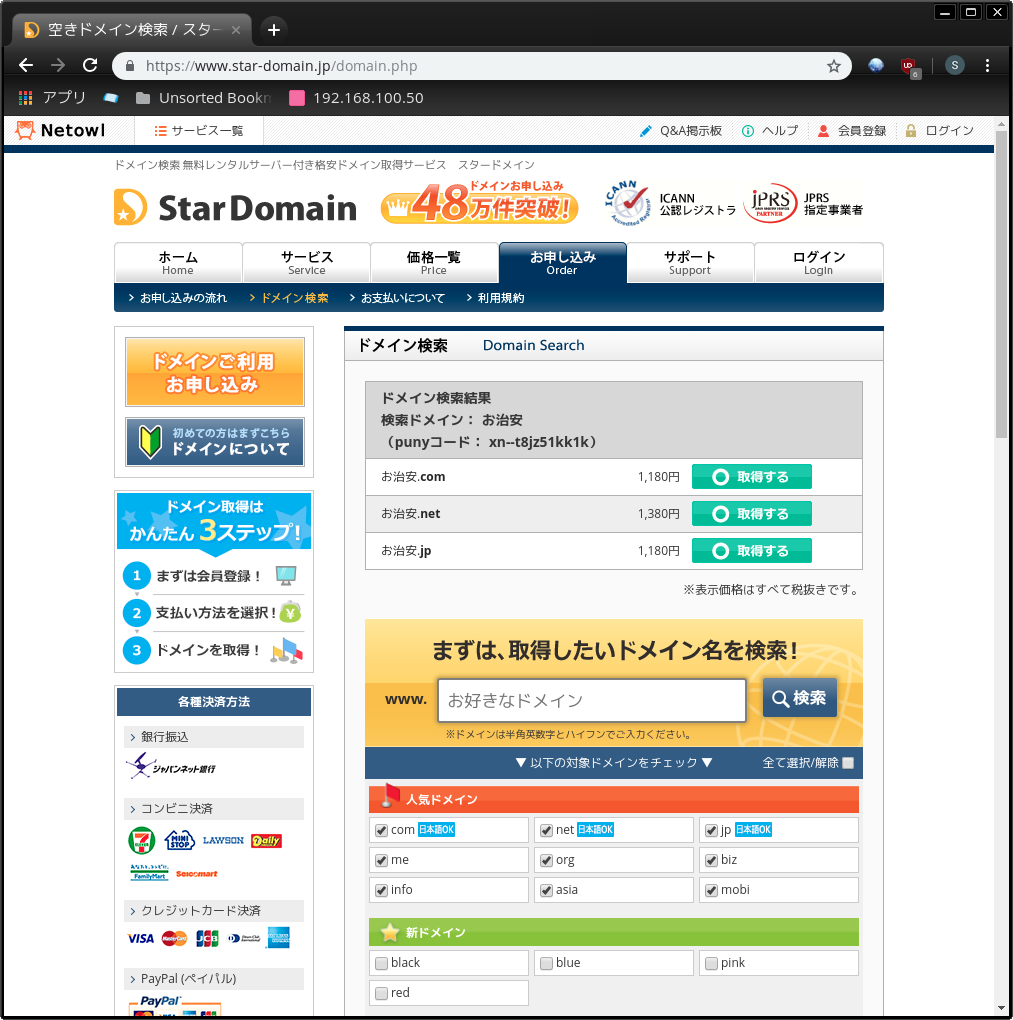Open the Chrome three-dot menu

click(987, 65)
